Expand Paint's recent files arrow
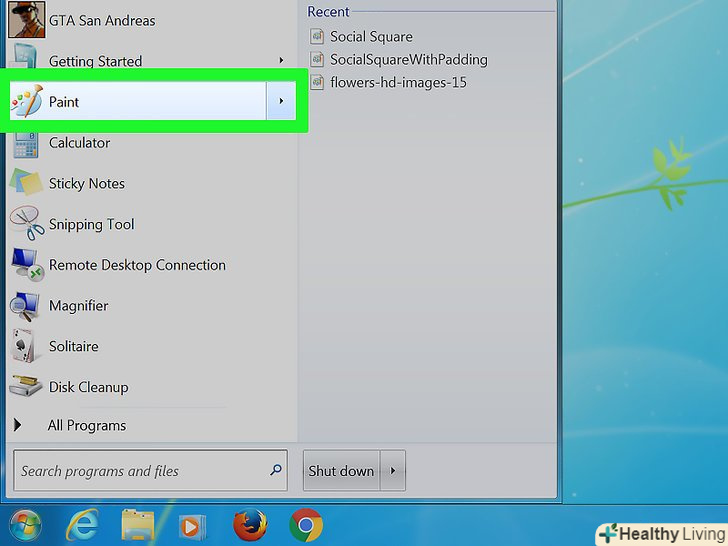The height and width of the screenshot is (546, 728). pyautogui.click(x=281, y=101)
